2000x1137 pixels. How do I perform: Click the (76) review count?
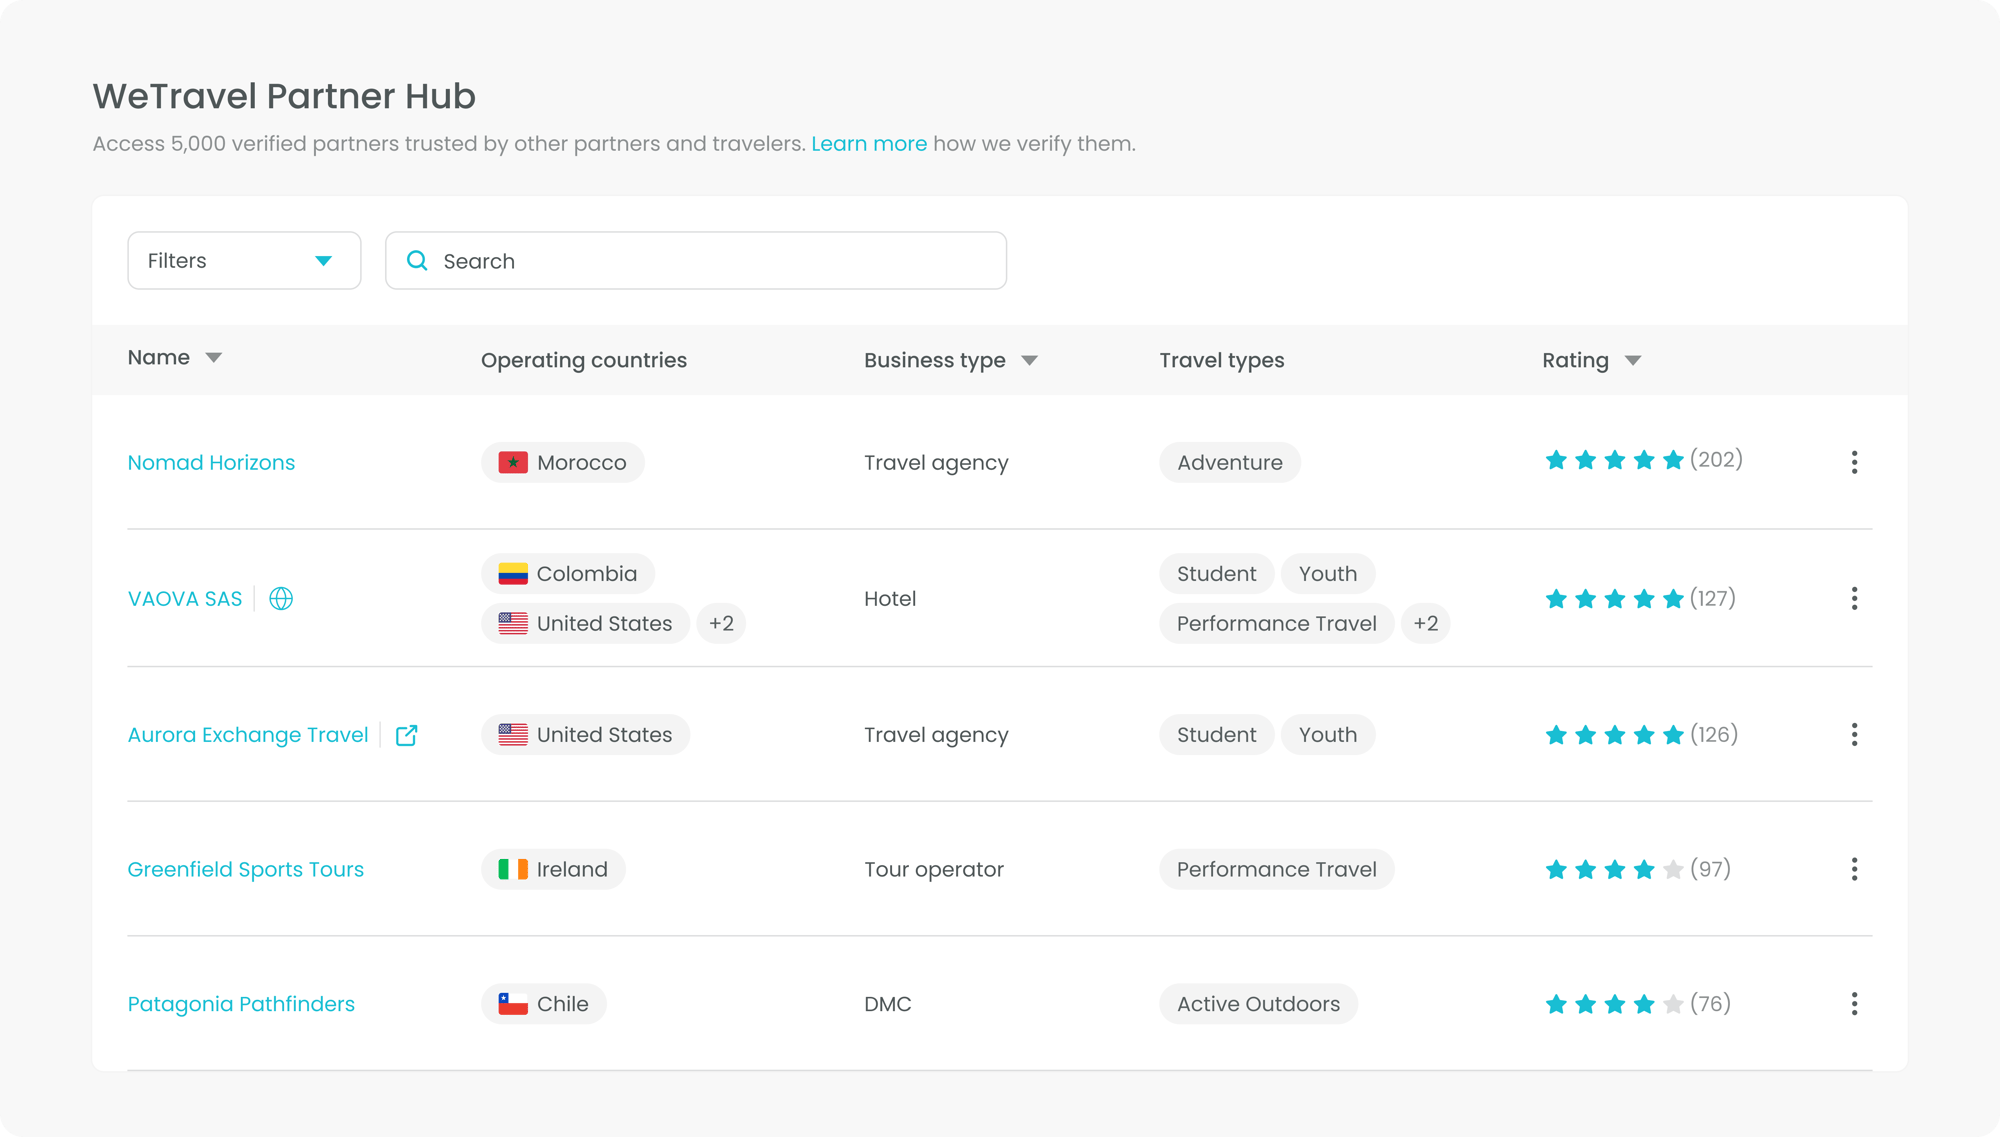tap(1710, 1004)
